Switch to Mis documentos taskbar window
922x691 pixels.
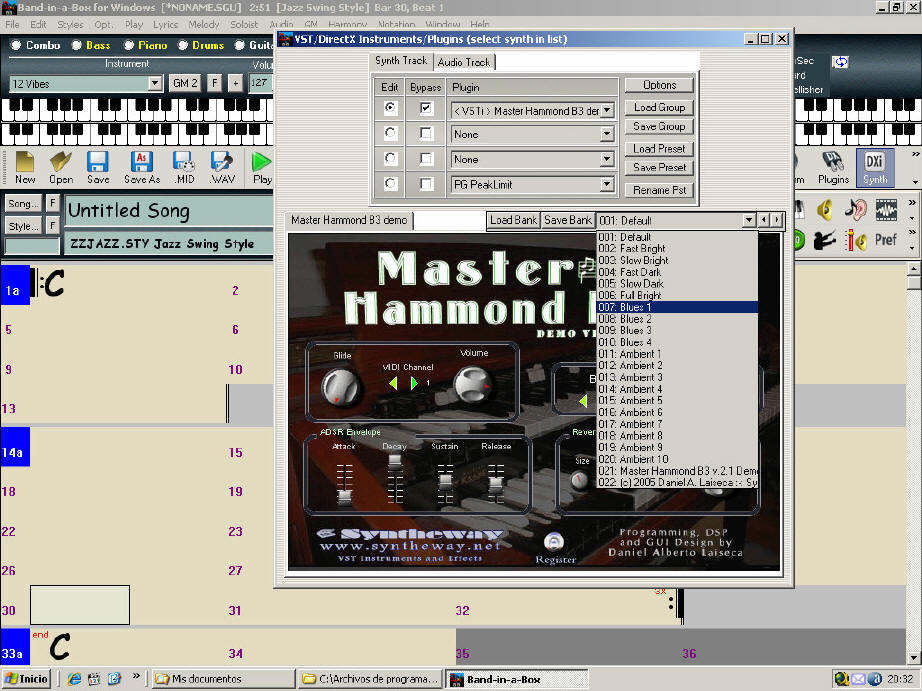[223, 679]
